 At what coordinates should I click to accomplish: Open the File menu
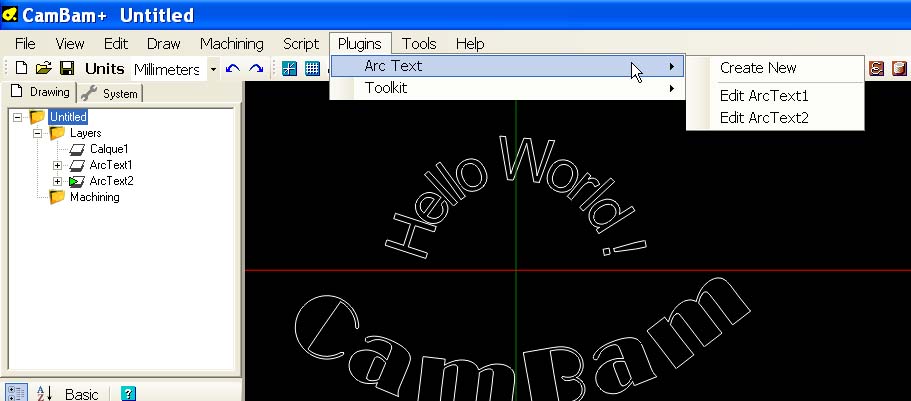25,44
